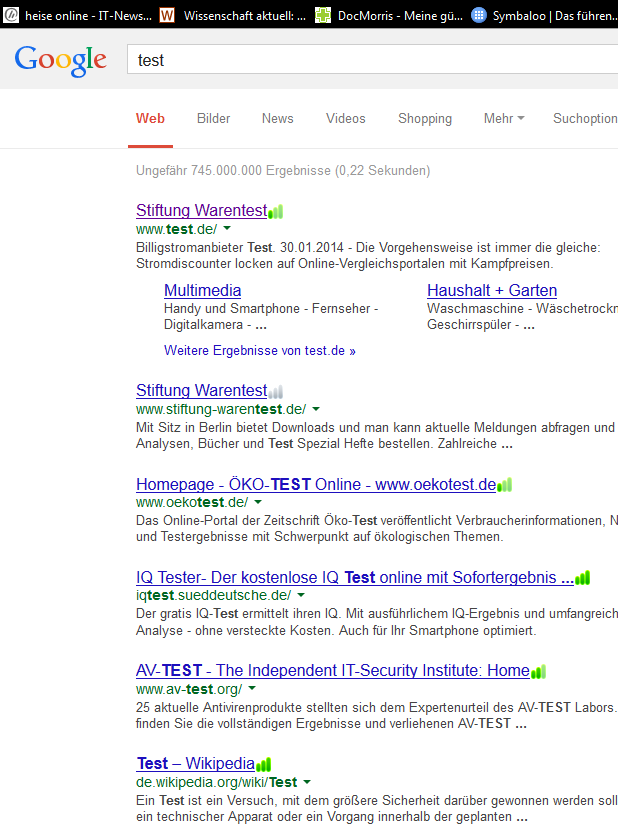This screenshot has height=830, width=618.
Task: Open the Test – Wikipedia result
Action: coord(196,764)
